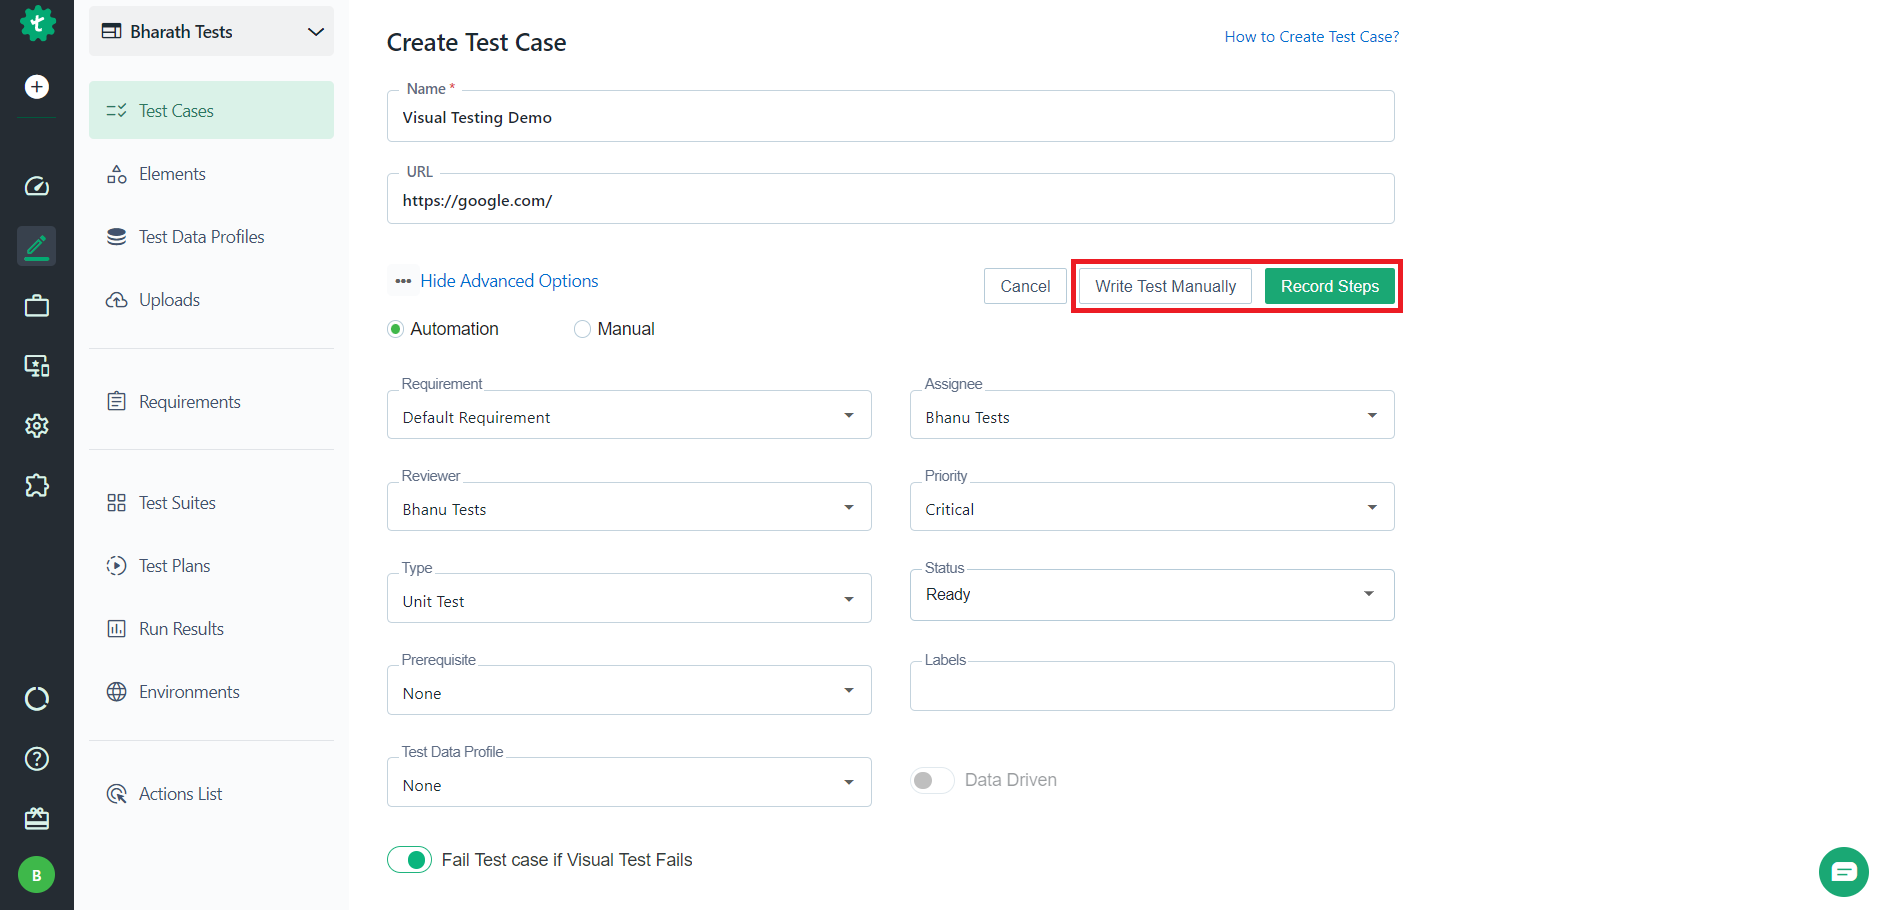The image size is (1890, 910).
Task: Click the Test Suites grid icon
Action: click(x=117, y=503)
